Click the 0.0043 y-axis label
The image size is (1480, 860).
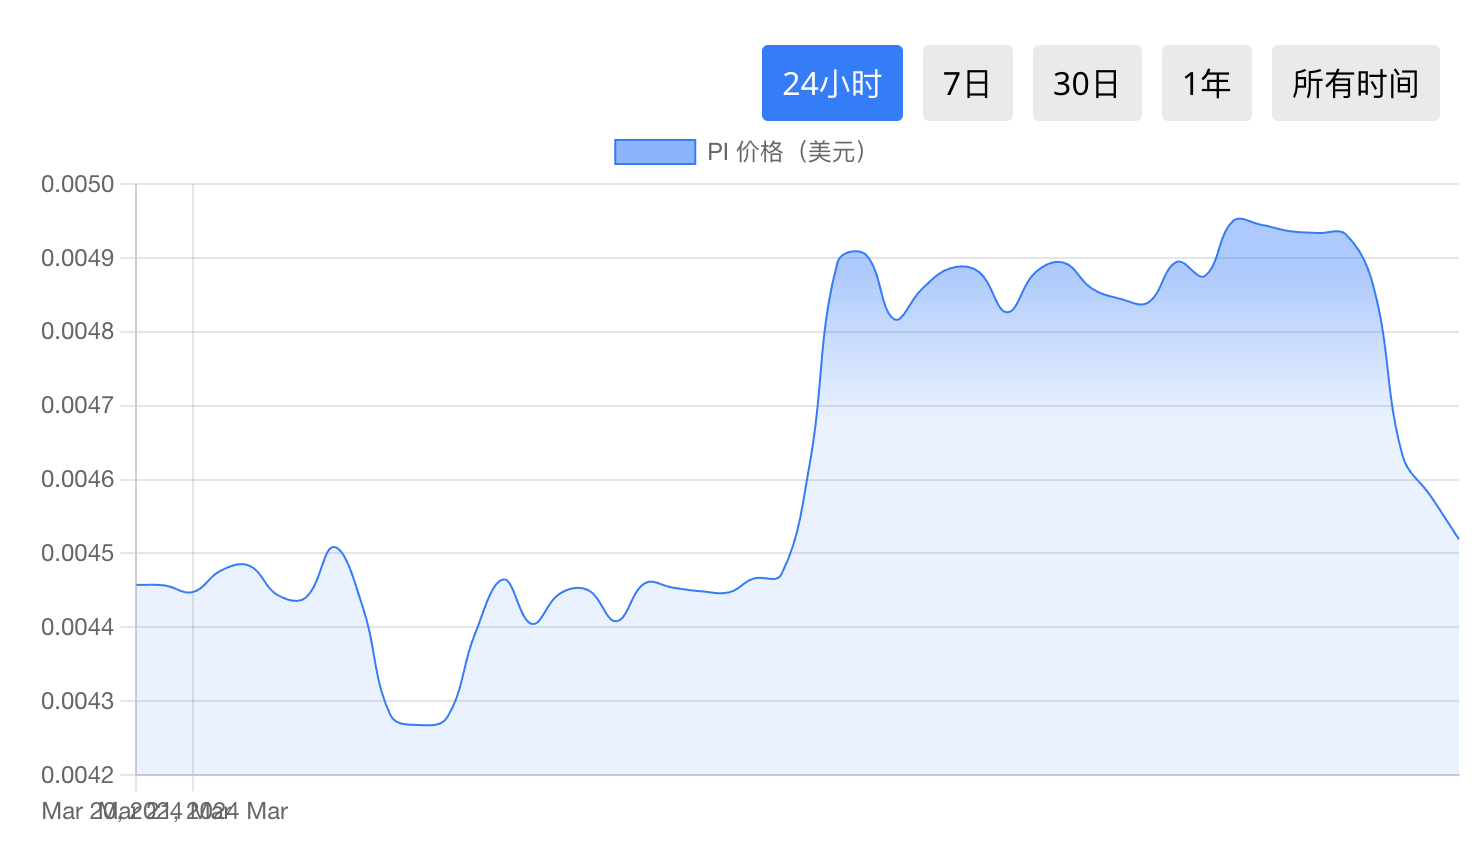point(78,701)
